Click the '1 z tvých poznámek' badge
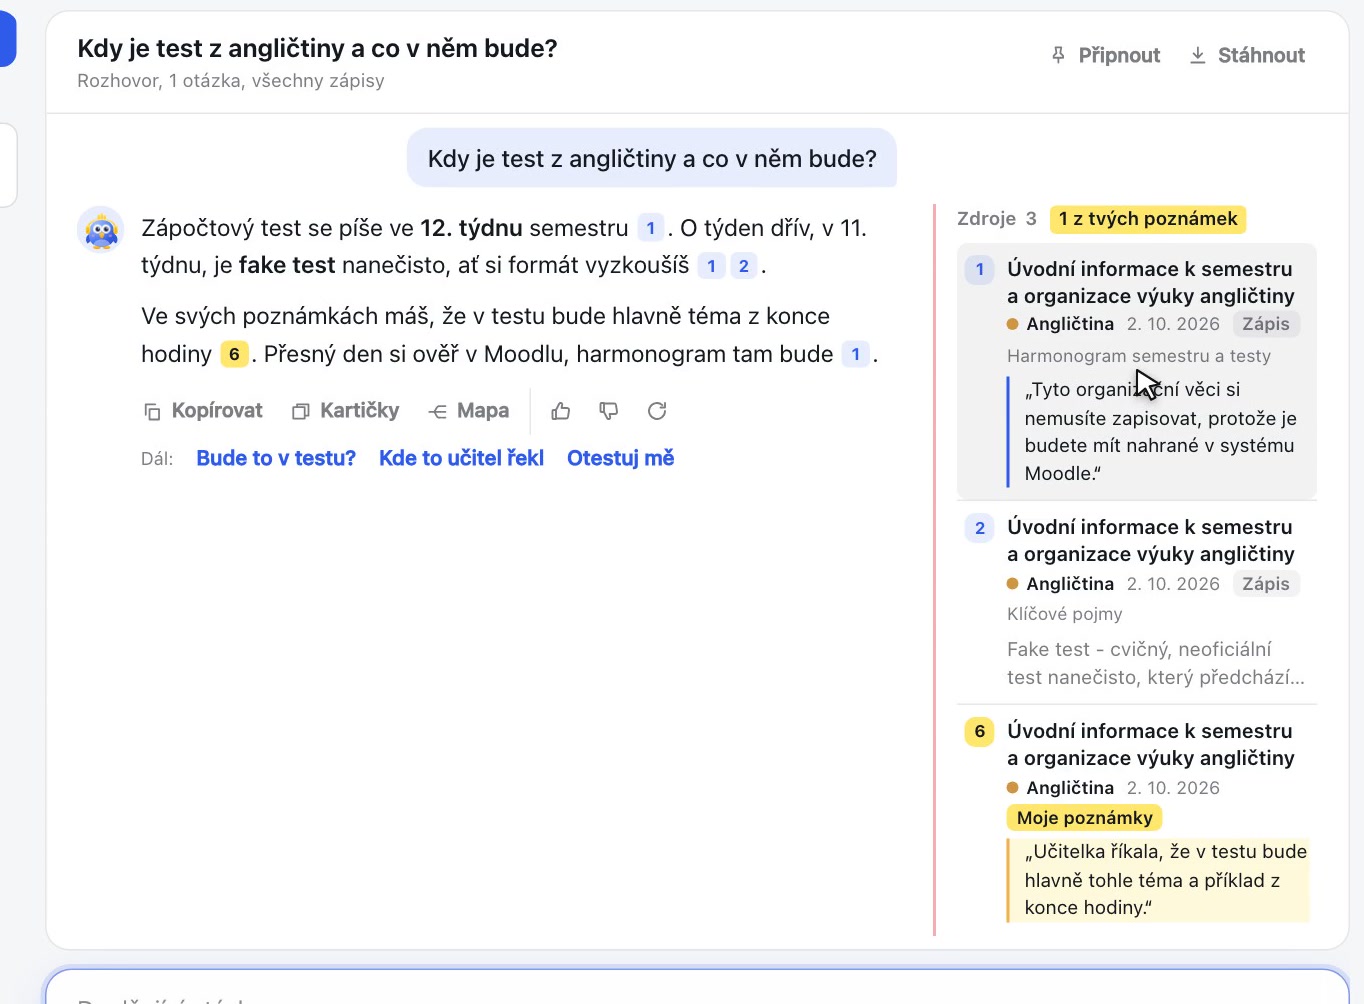 [x=1148, y=219]
